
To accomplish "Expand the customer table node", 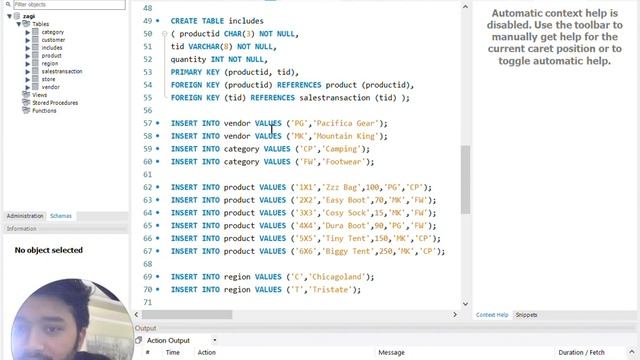I will [x=28, y=40].
